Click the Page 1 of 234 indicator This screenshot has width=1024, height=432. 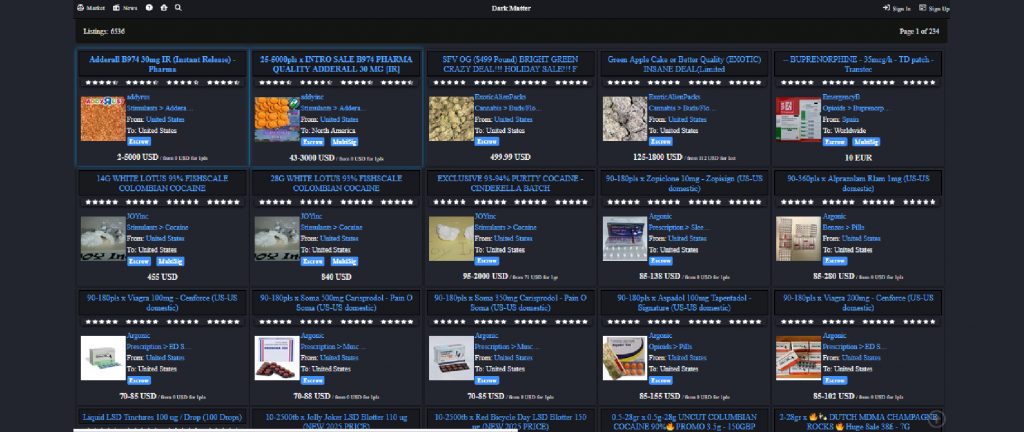[x=919, y=31]
